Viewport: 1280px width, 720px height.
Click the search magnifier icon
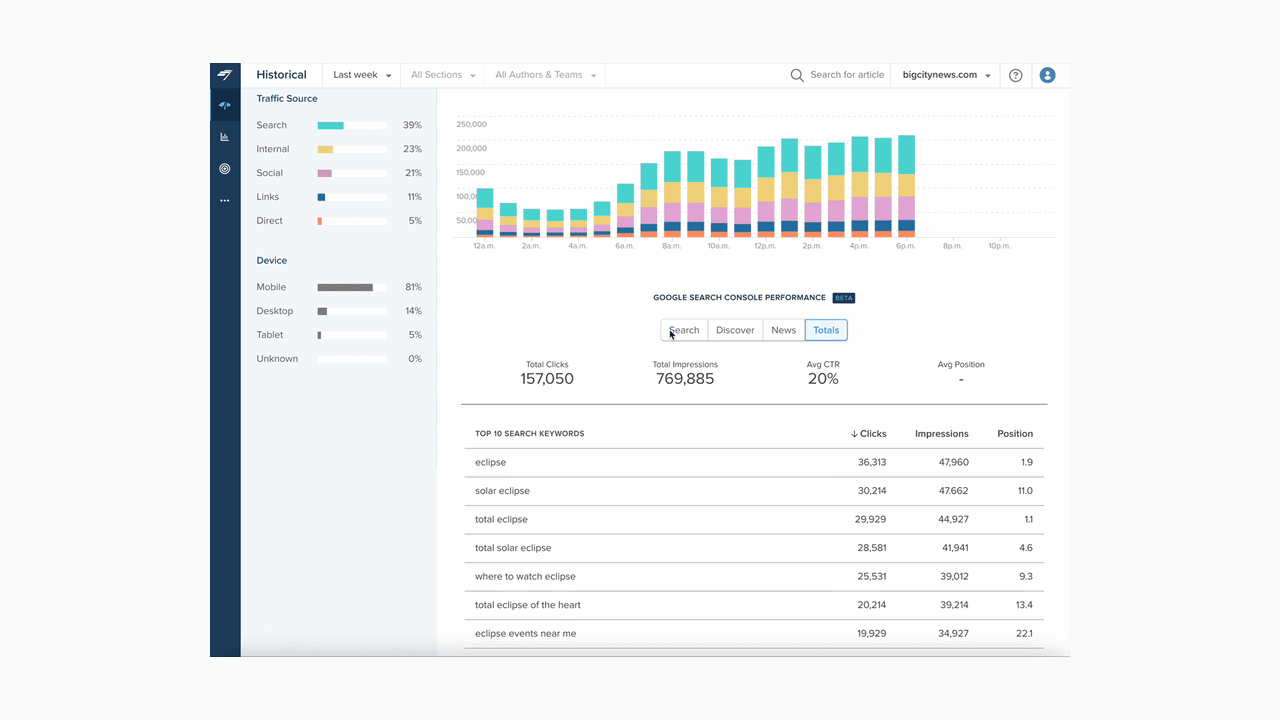coord(797,75)
